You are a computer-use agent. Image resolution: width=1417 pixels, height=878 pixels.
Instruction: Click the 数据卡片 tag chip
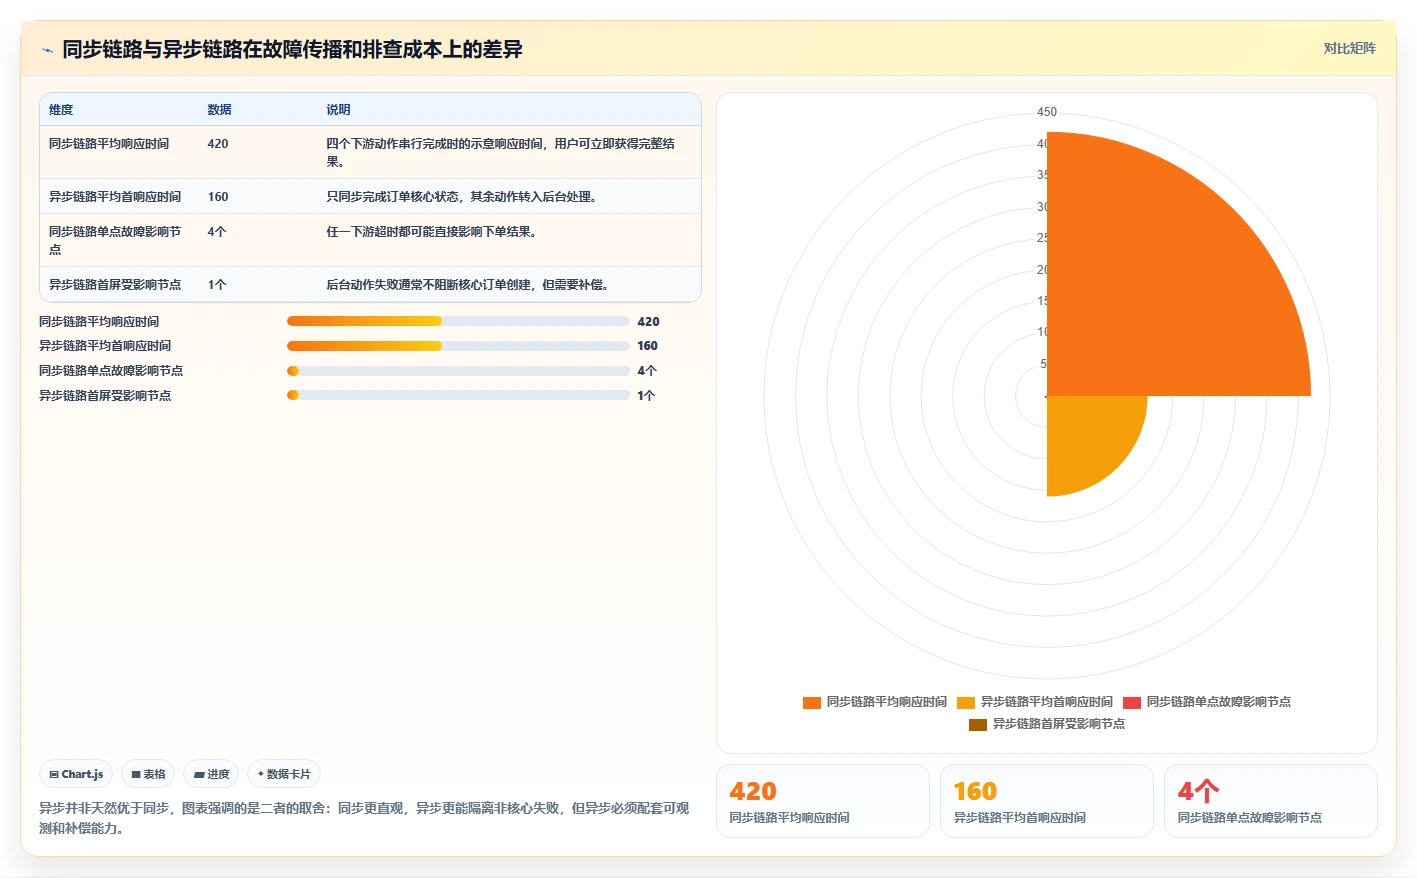284,774
